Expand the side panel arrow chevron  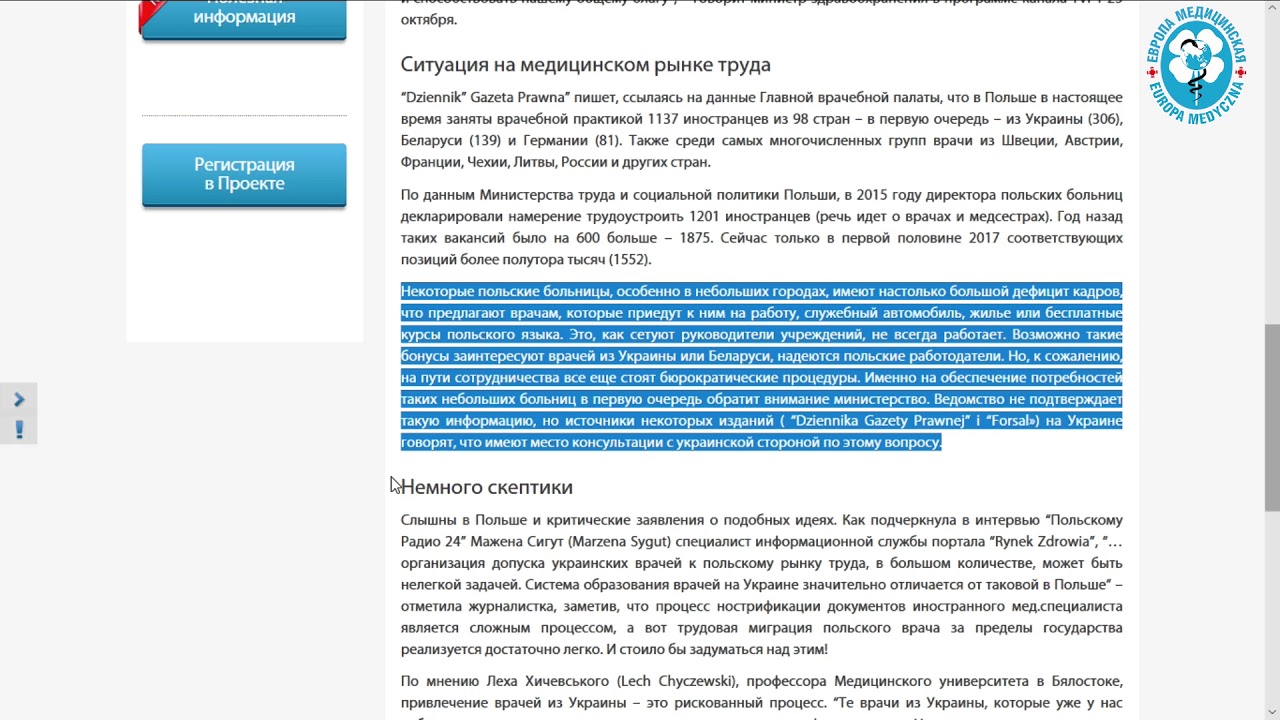(x=18, y=400)
